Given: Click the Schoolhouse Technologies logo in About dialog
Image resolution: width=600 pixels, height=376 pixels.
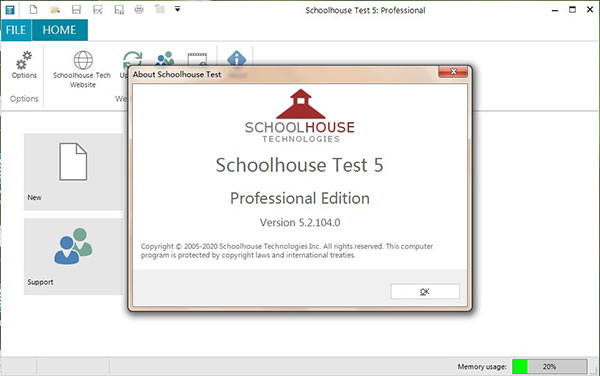Looking at the screenshot, I should click(x=300, y=116).
